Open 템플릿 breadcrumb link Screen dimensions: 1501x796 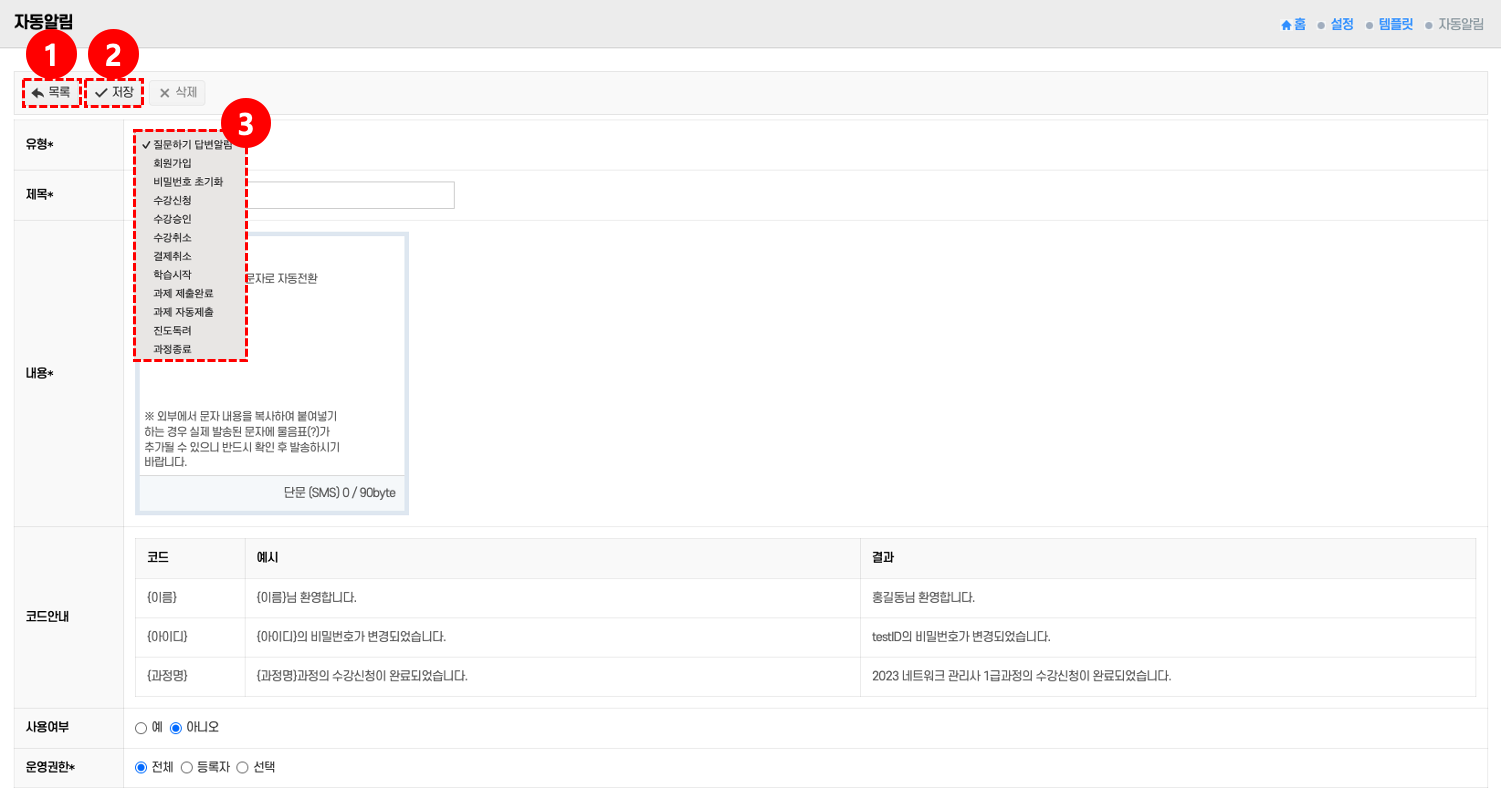1395,25
